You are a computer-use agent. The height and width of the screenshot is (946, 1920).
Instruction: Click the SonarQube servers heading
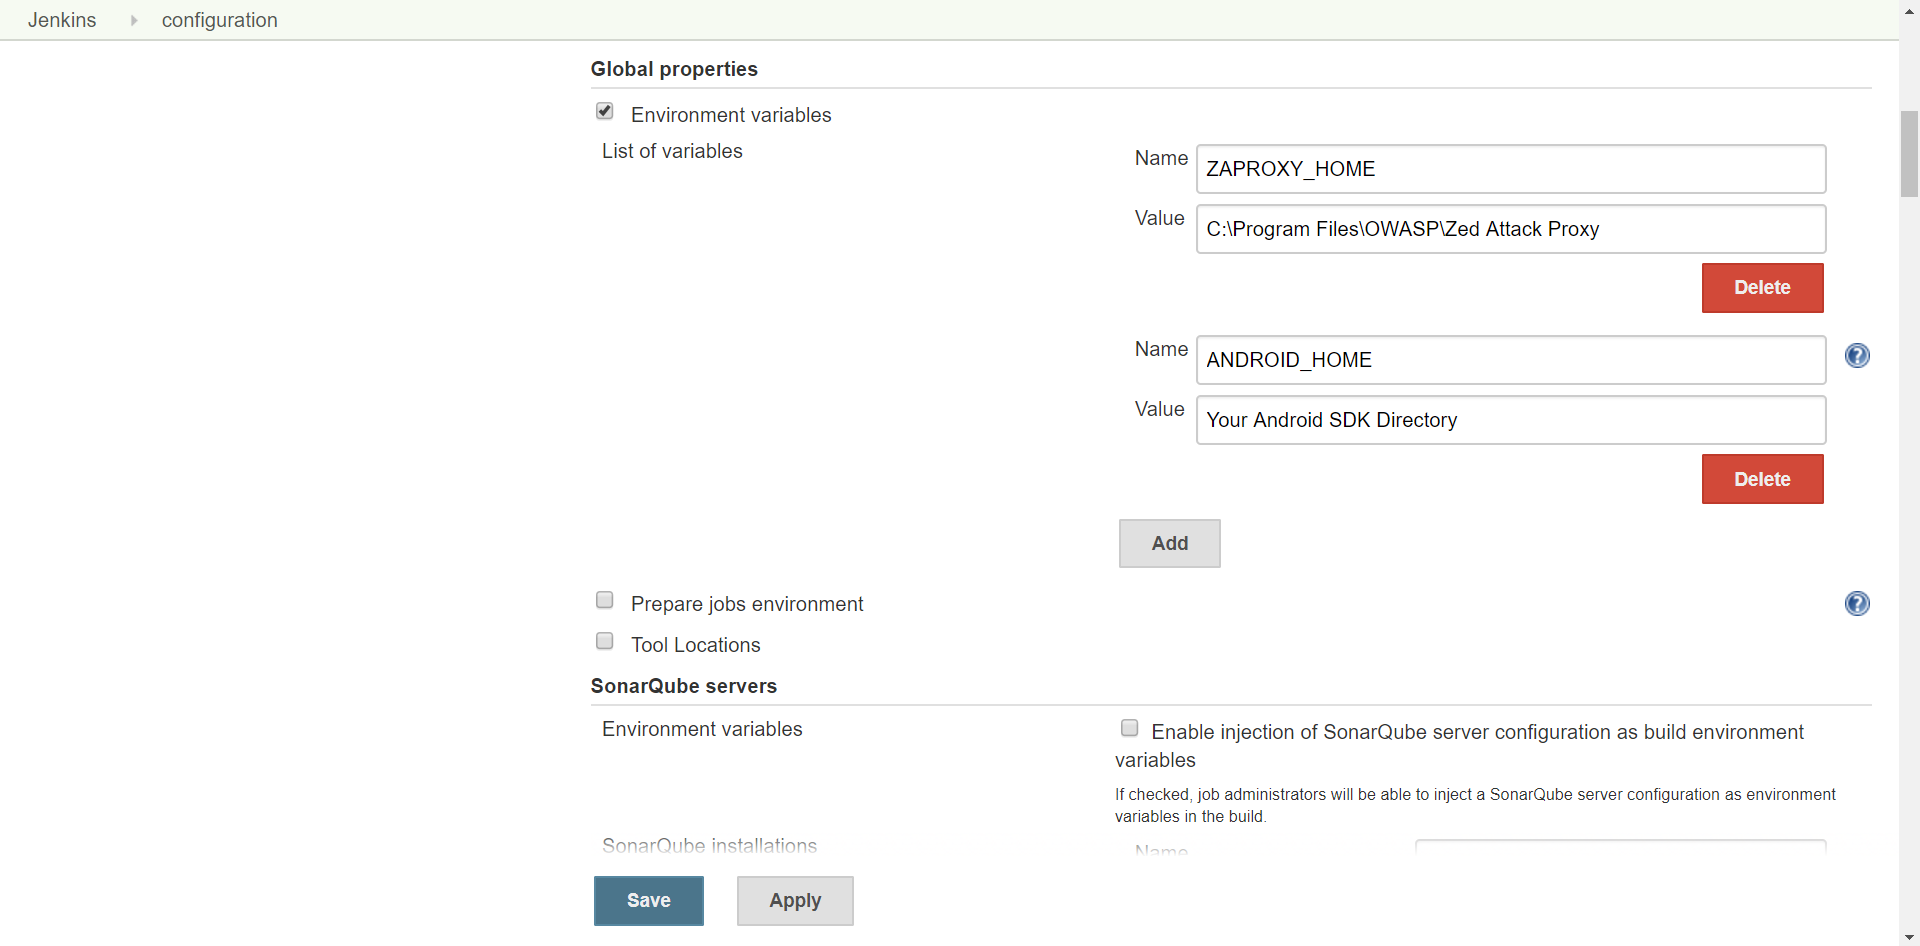[684, 686]
